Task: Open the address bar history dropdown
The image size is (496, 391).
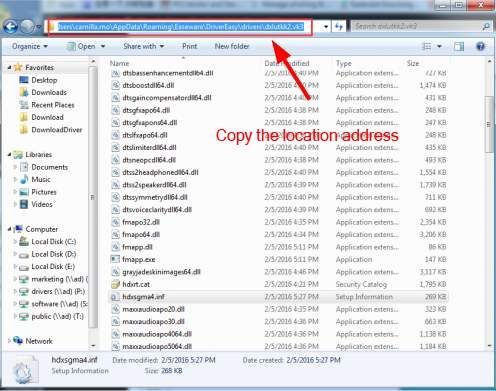Action: (x=326, y=27)
